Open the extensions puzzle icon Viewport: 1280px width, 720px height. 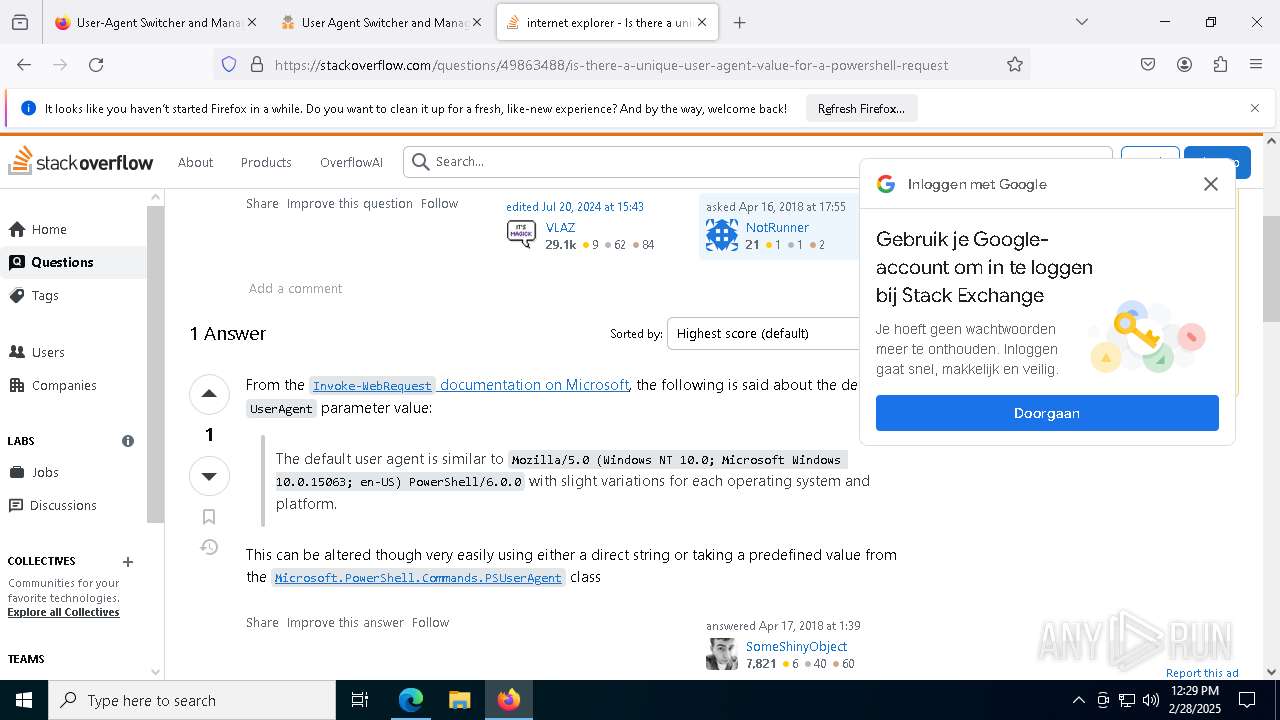coord(1220,64)
